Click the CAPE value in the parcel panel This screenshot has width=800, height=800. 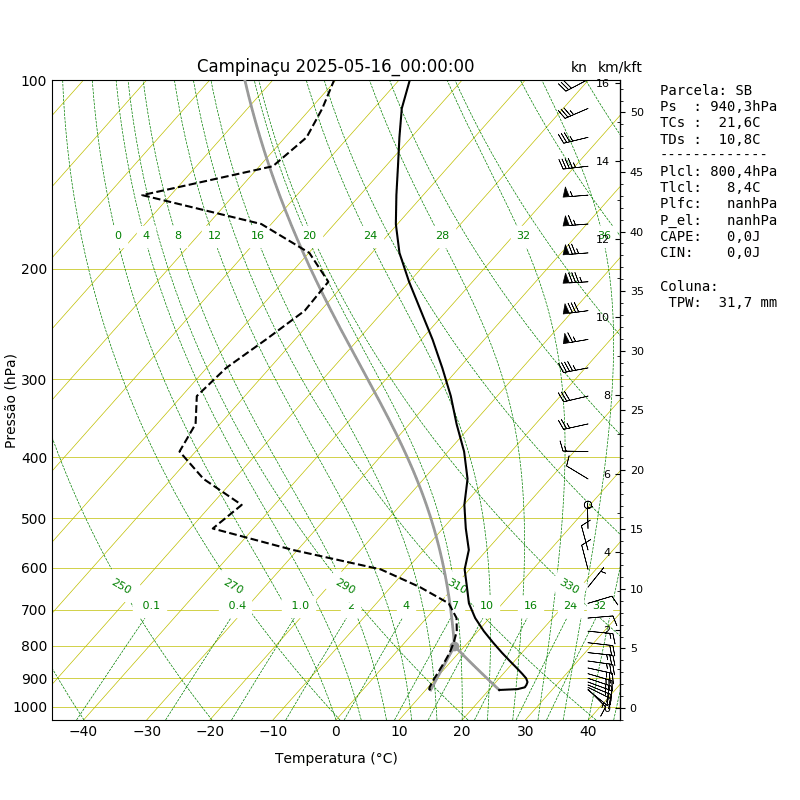pyautogui.click(x=743, y=237)
